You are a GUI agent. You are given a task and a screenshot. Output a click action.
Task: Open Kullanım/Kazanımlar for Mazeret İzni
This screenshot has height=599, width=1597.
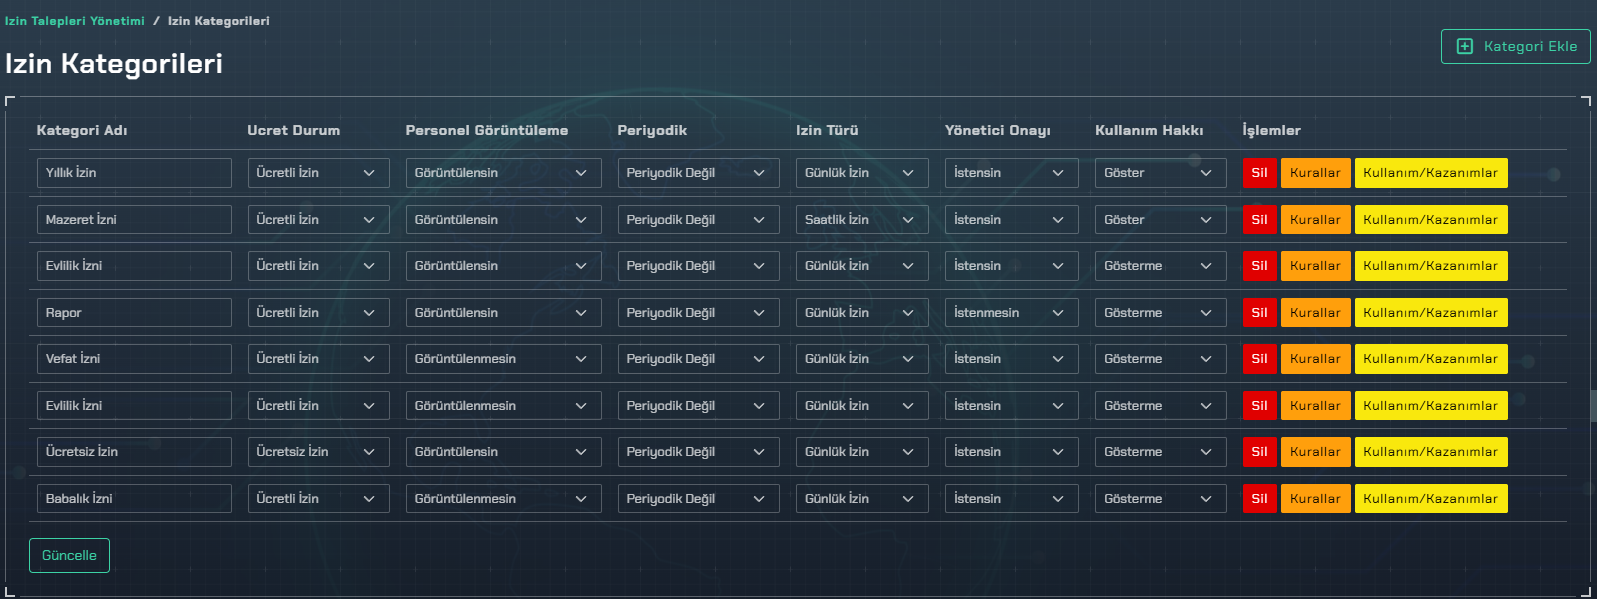pyautogui.click(x=1430, y=220)
